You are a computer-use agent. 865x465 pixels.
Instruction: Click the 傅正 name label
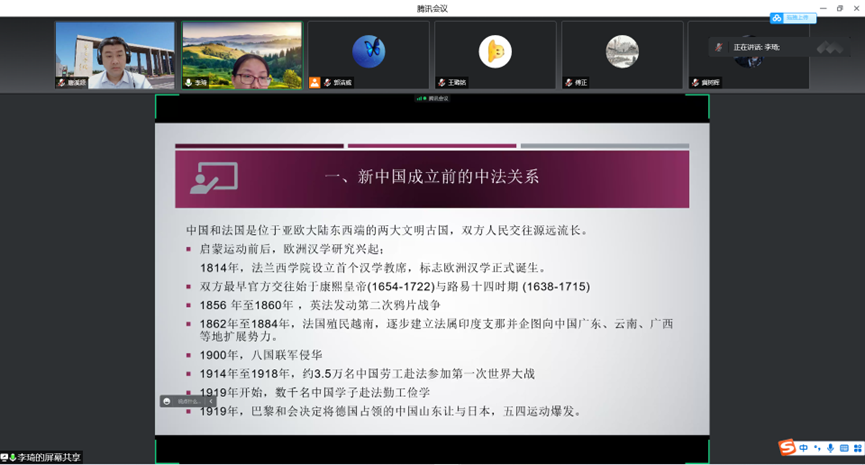(x=581, y=83)
